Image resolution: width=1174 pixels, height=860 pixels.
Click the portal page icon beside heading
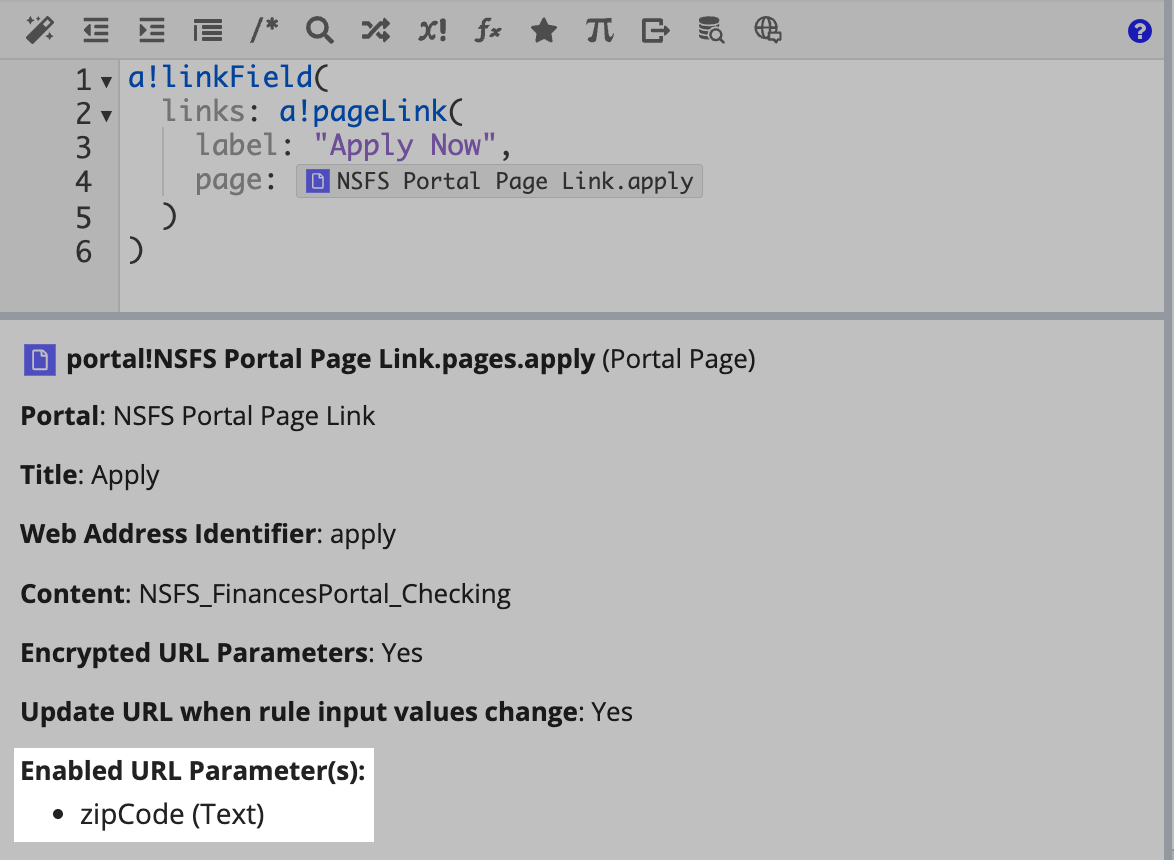click(x=40, y=360)
